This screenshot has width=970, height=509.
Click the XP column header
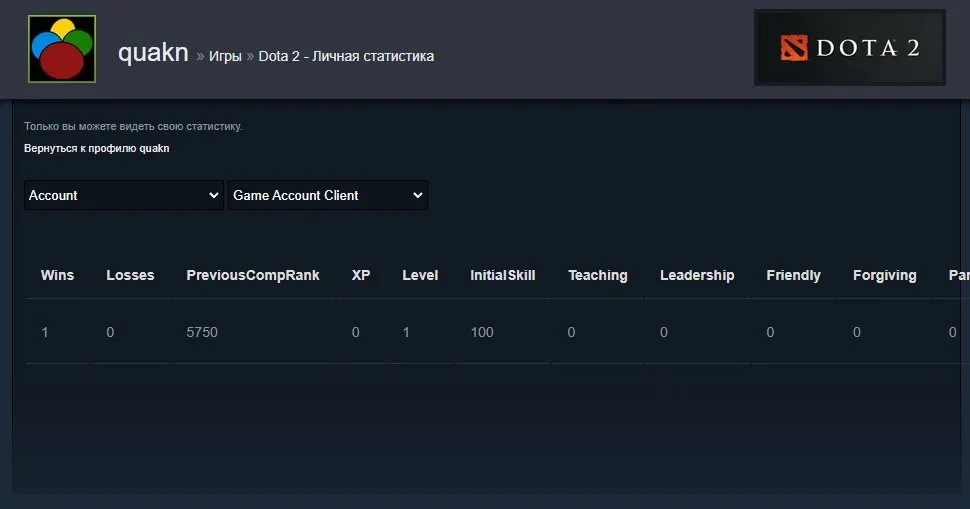coord(361,275)
